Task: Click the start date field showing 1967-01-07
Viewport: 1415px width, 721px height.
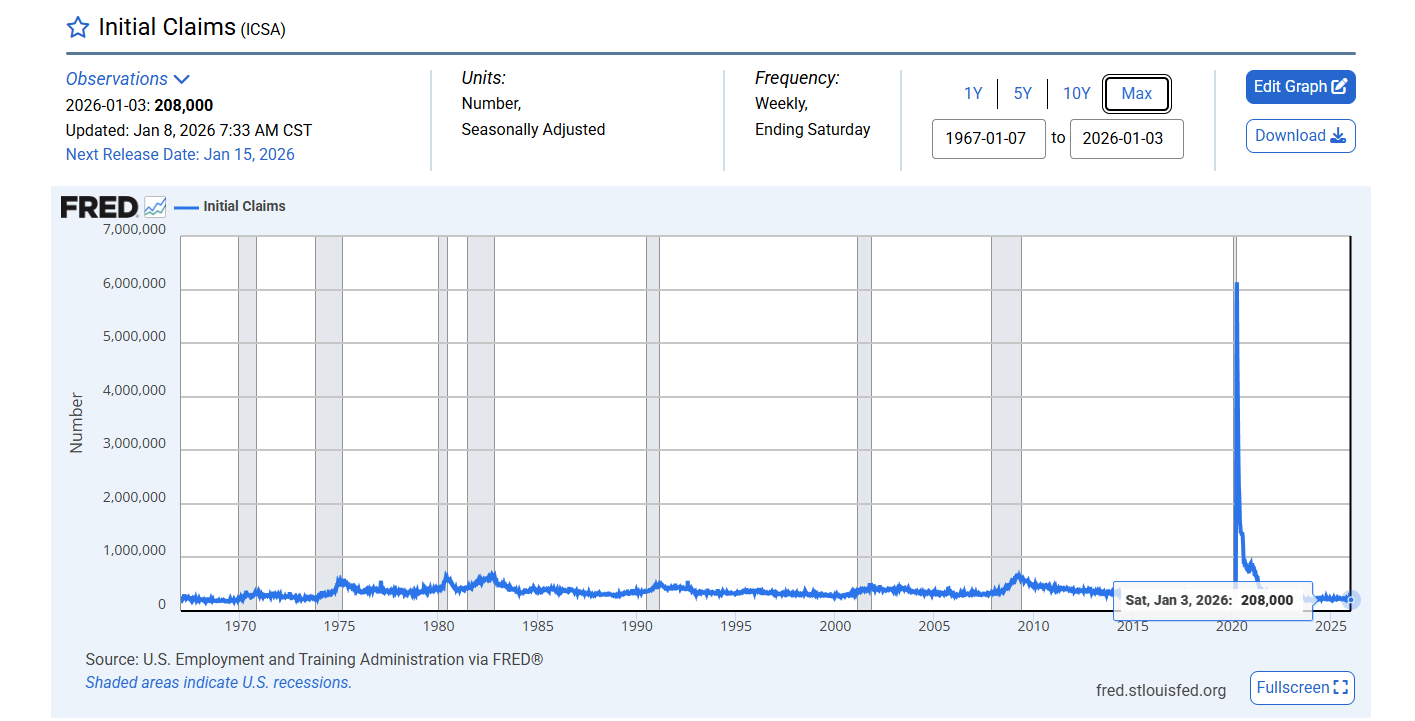Action: pyautogui.click(x=988, y=139)
